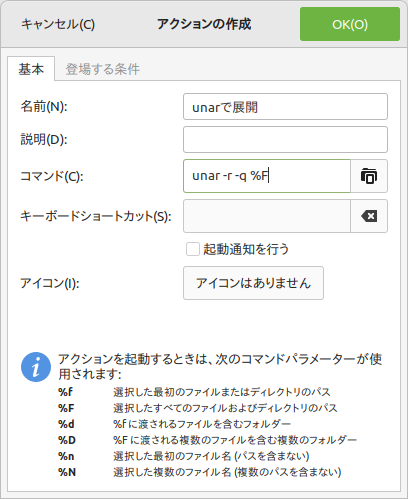Cancel via the キャンセル(C) button

[x=58, y=24]
